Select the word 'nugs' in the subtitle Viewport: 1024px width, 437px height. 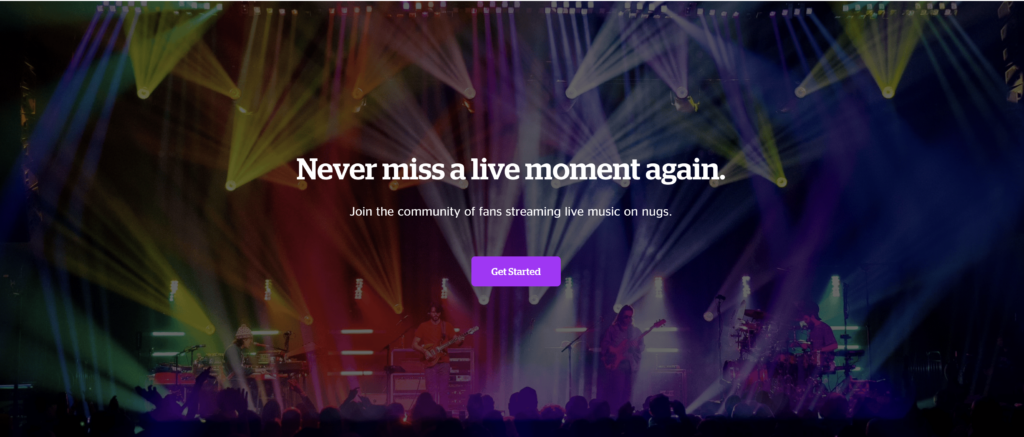[656, 213]
